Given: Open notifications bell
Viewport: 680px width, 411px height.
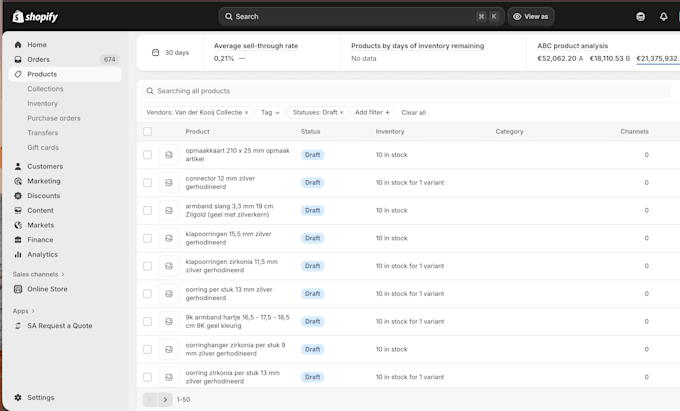Looking at the screenshot, I should pyautogui.click(x=664, y=17).
